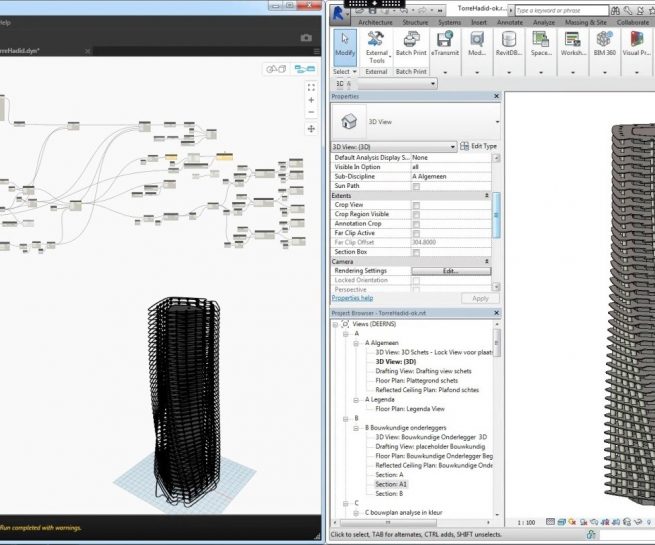This screenshot has height=545, width=655.
Task: Switch to the Architecture ribbon tab
Action: coord(375,21)
